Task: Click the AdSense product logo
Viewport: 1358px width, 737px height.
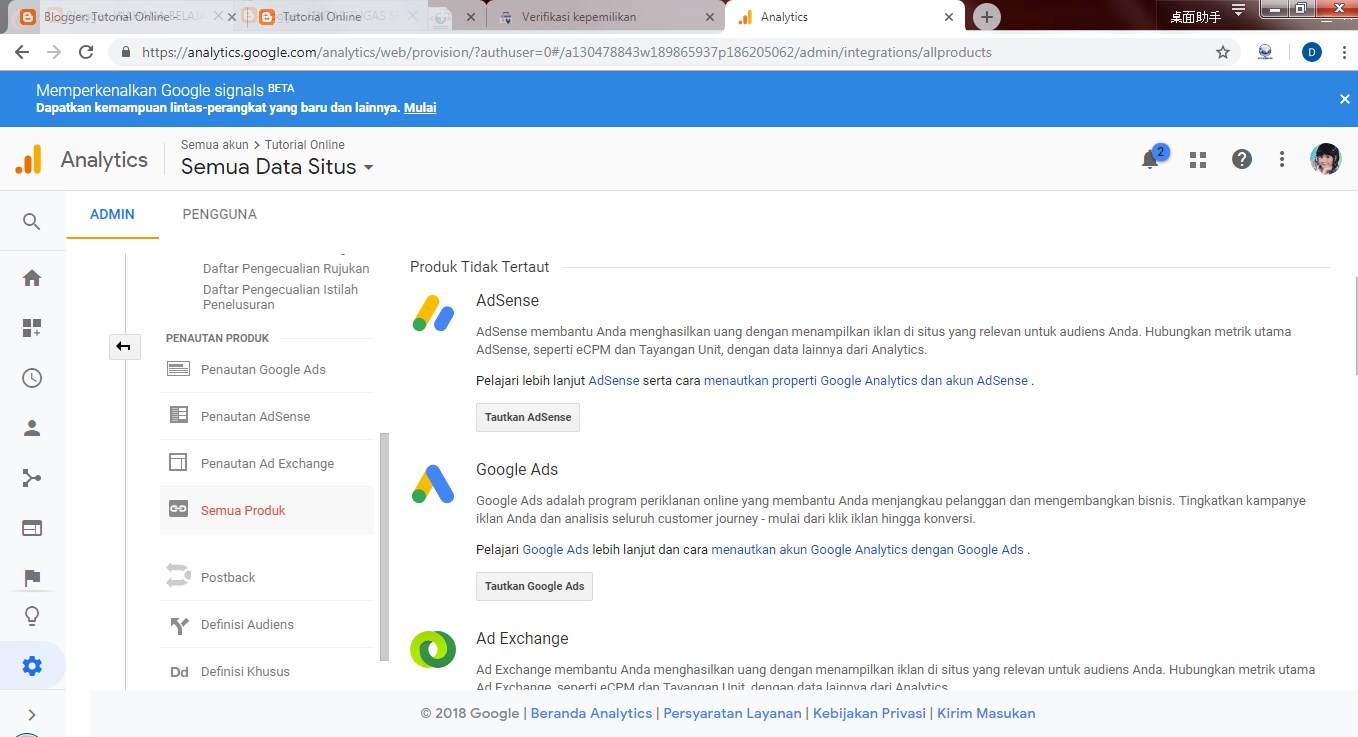Action: [433, 314]
